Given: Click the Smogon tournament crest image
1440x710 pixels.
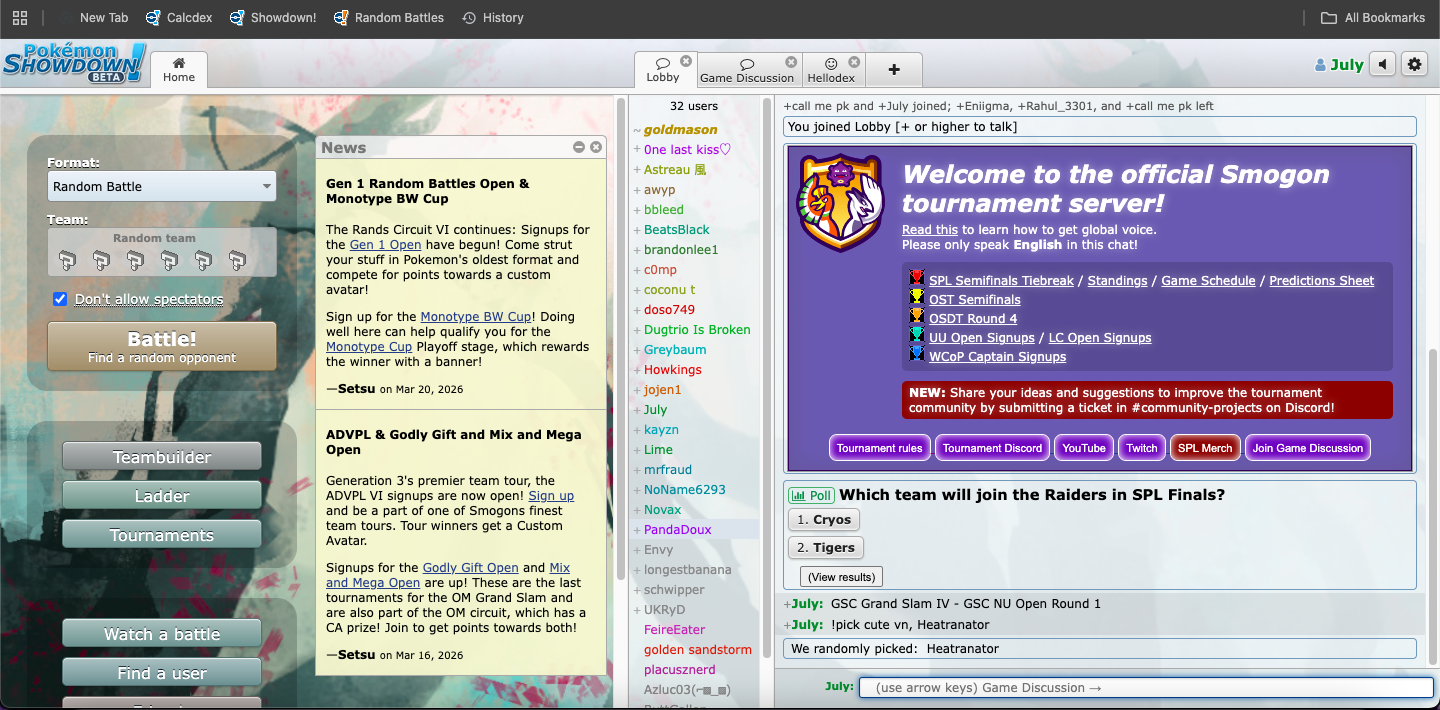Looking at the screenshot, I should click(x=841, y=202).
